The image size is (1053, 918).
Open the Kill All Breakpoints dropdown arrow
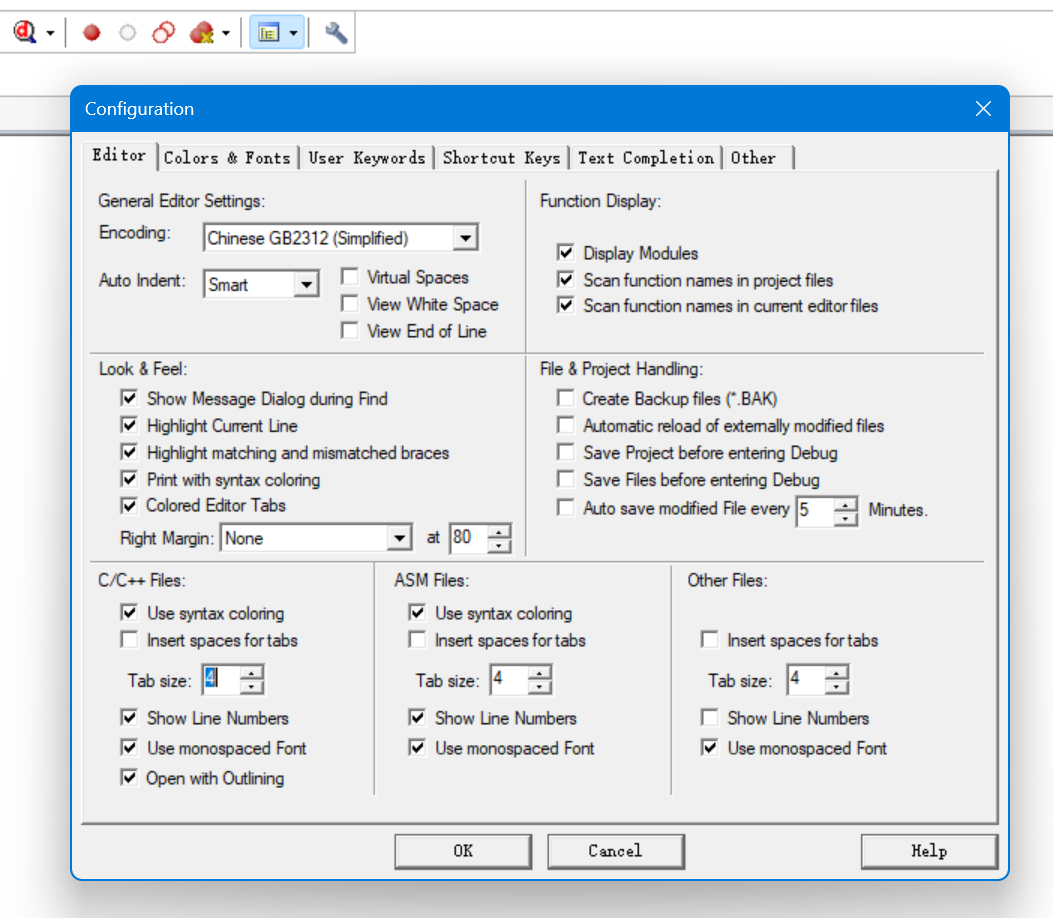point(226,33)
